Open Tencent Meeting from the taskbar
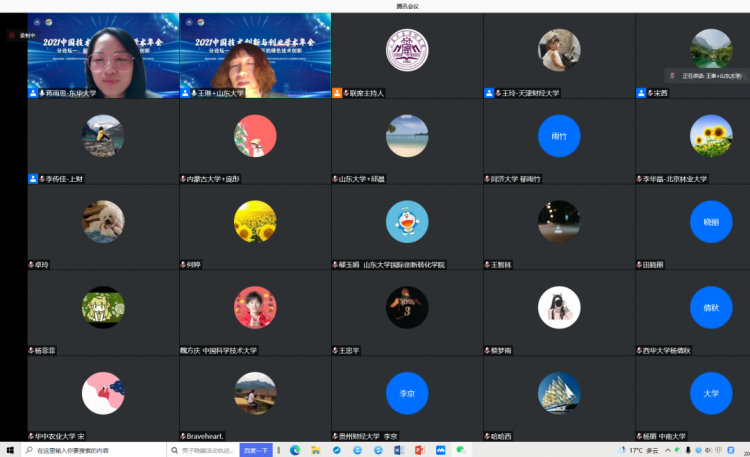Image resolution: width=750 pixels, height=457 pixels. click(441, 450)
